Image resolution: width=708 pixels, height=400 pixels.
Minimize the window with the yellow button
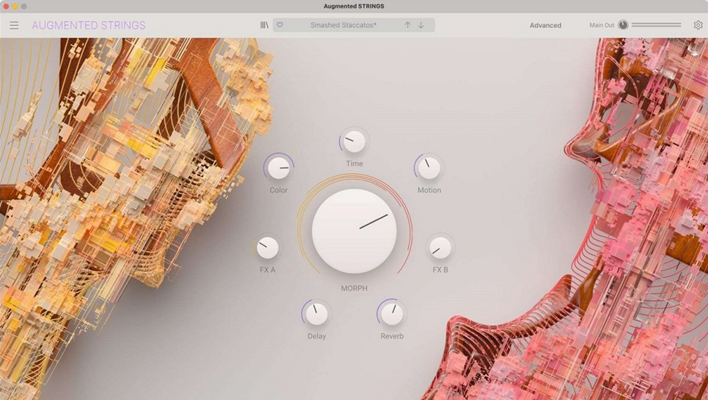15,6
